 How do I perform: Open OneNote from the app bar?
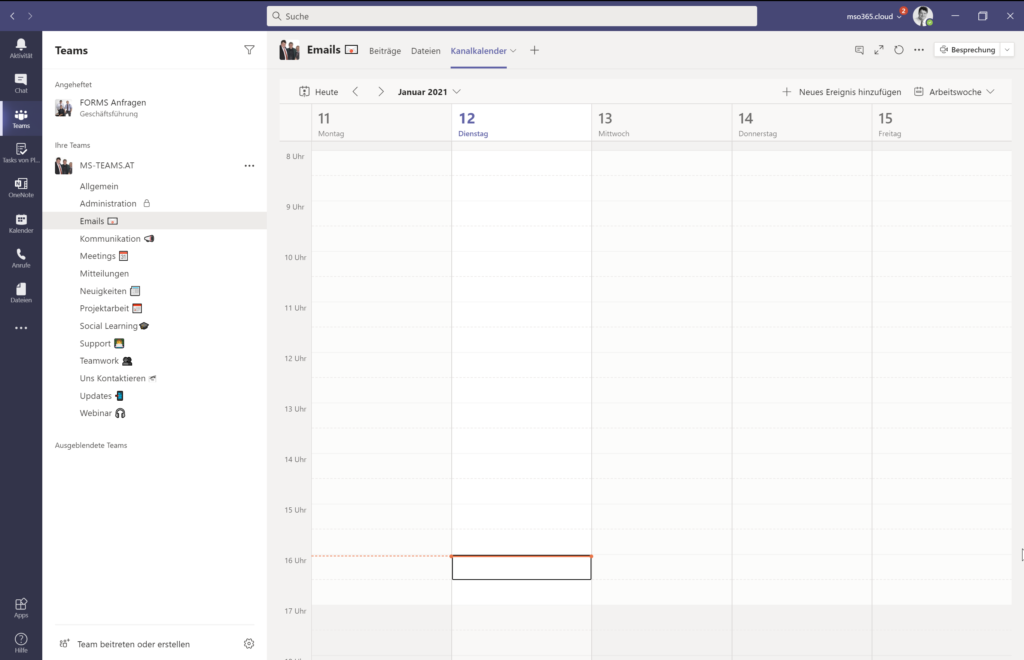coord(21,188)
